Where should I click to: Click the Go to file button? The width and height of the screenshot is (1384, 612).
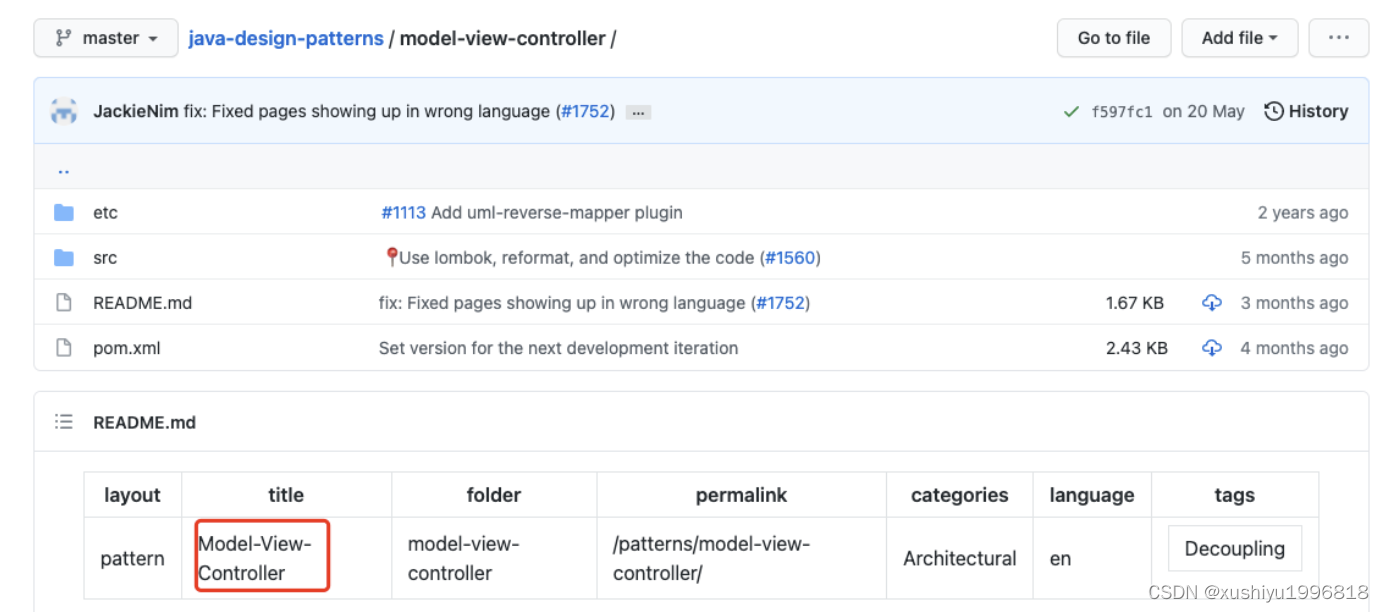coord(1113,38)
